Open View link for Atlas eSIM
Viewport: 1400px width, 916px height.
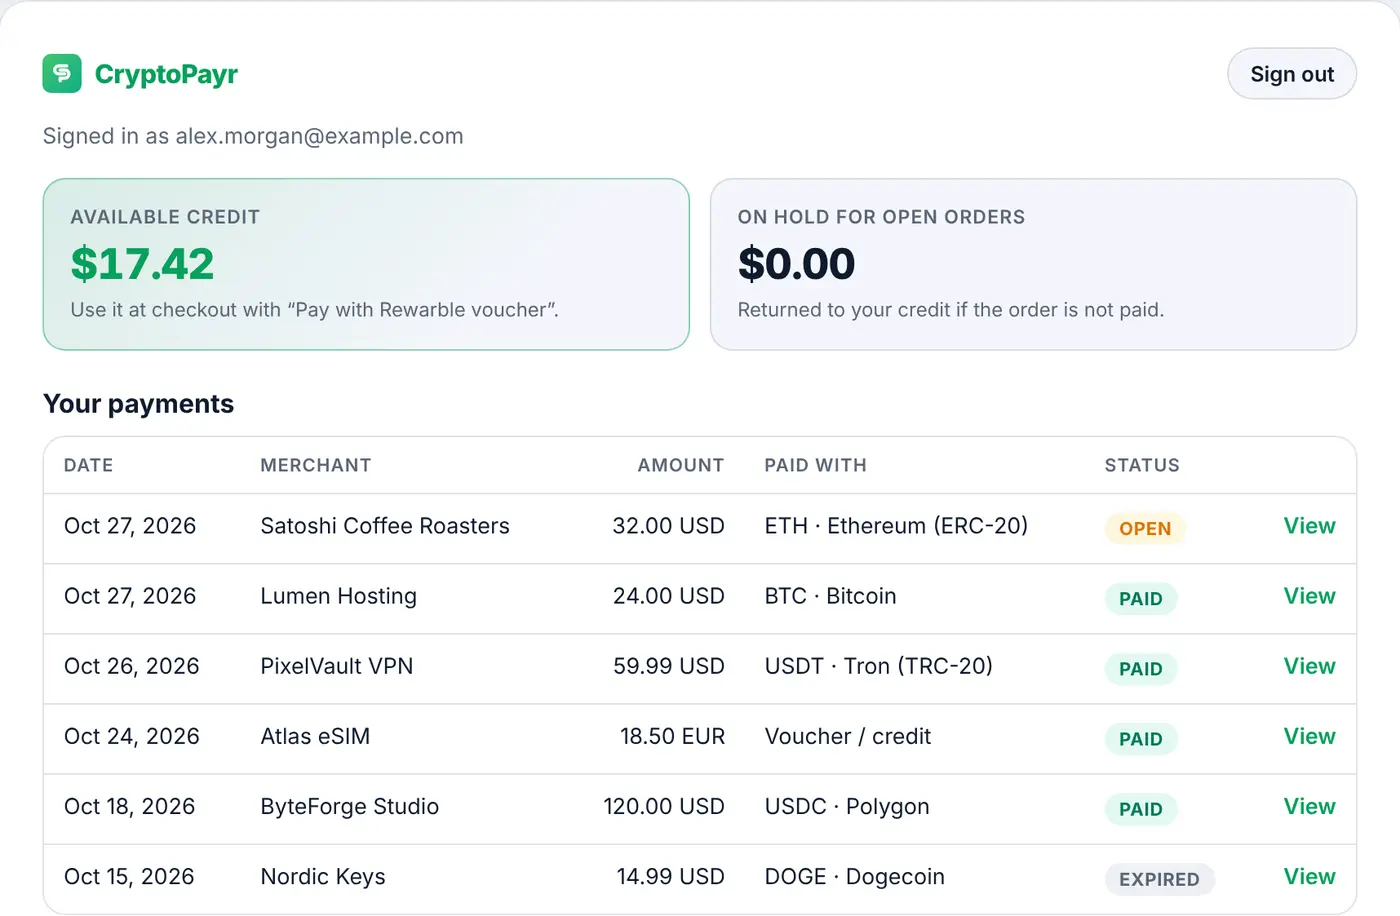pos(1309,736)
